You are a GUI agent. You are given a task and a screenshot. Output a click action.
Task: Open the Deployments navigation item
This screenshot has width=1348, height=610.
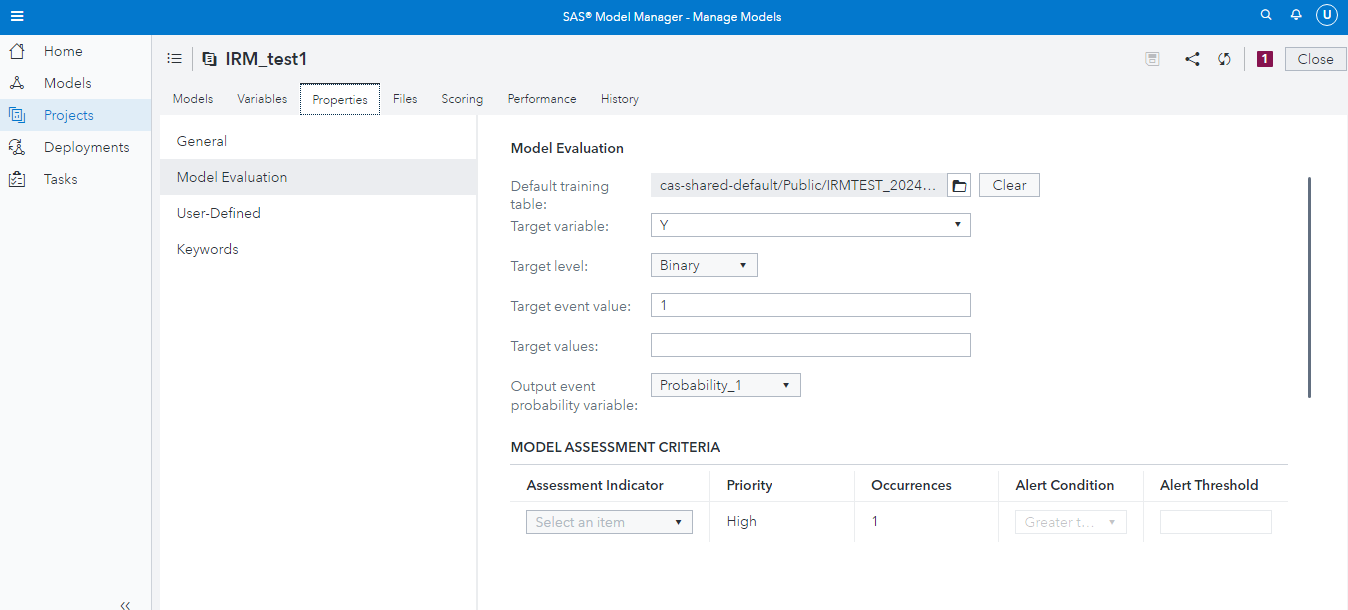(86, 147)
